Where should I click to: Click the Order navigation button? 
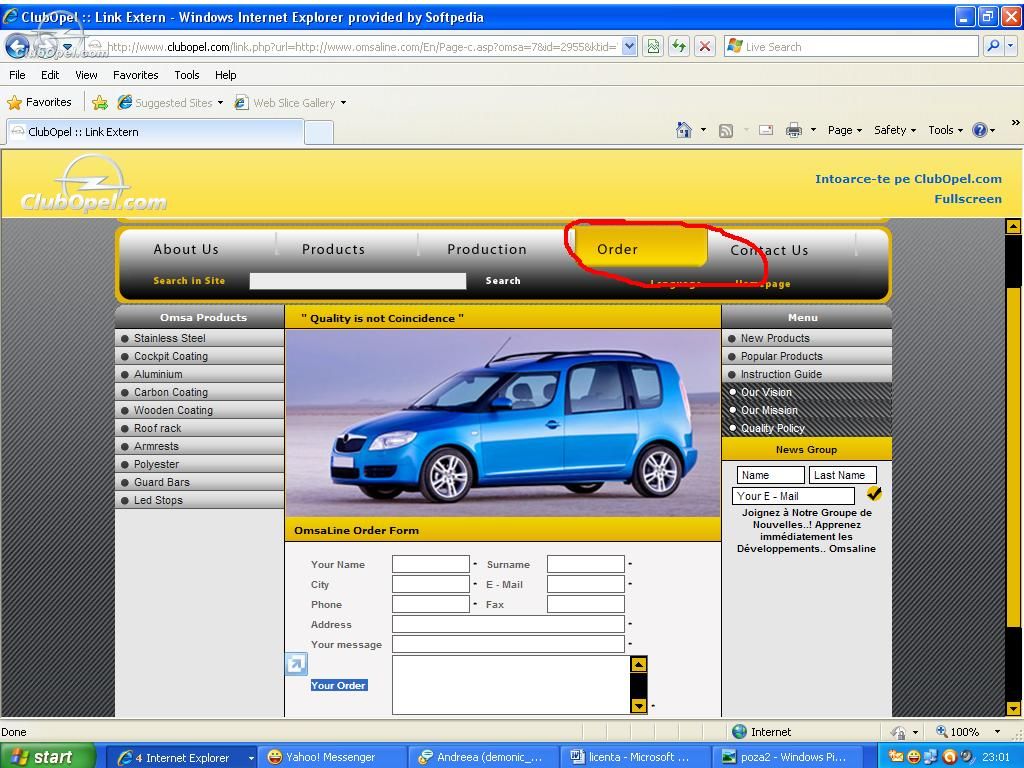[x=639, y=247]
